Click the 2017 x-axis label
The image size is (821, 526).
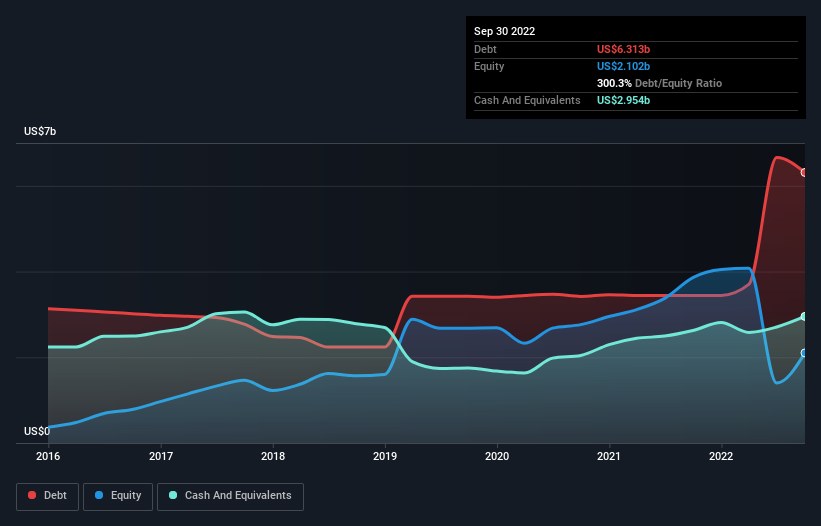[x=161, y=456]
